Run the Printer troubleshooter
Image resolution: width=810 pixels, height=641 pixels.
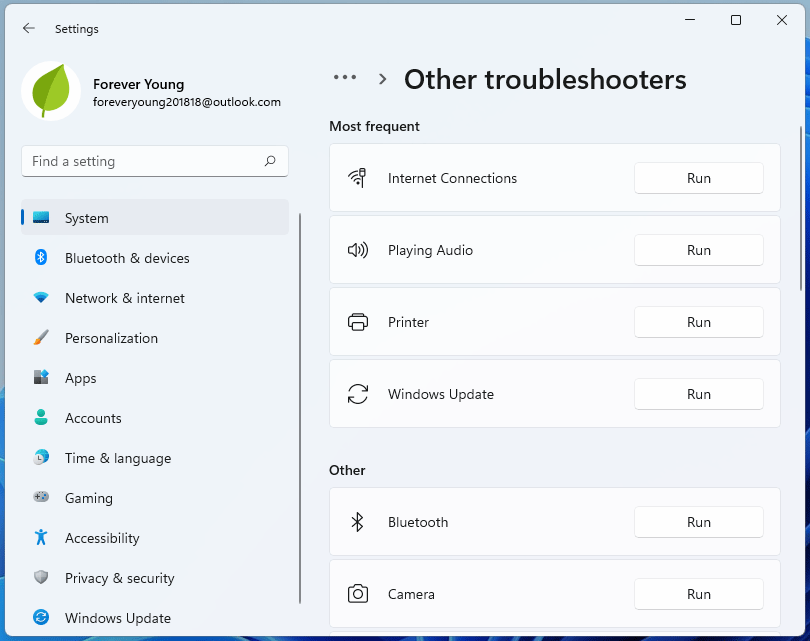click(698, 322)
